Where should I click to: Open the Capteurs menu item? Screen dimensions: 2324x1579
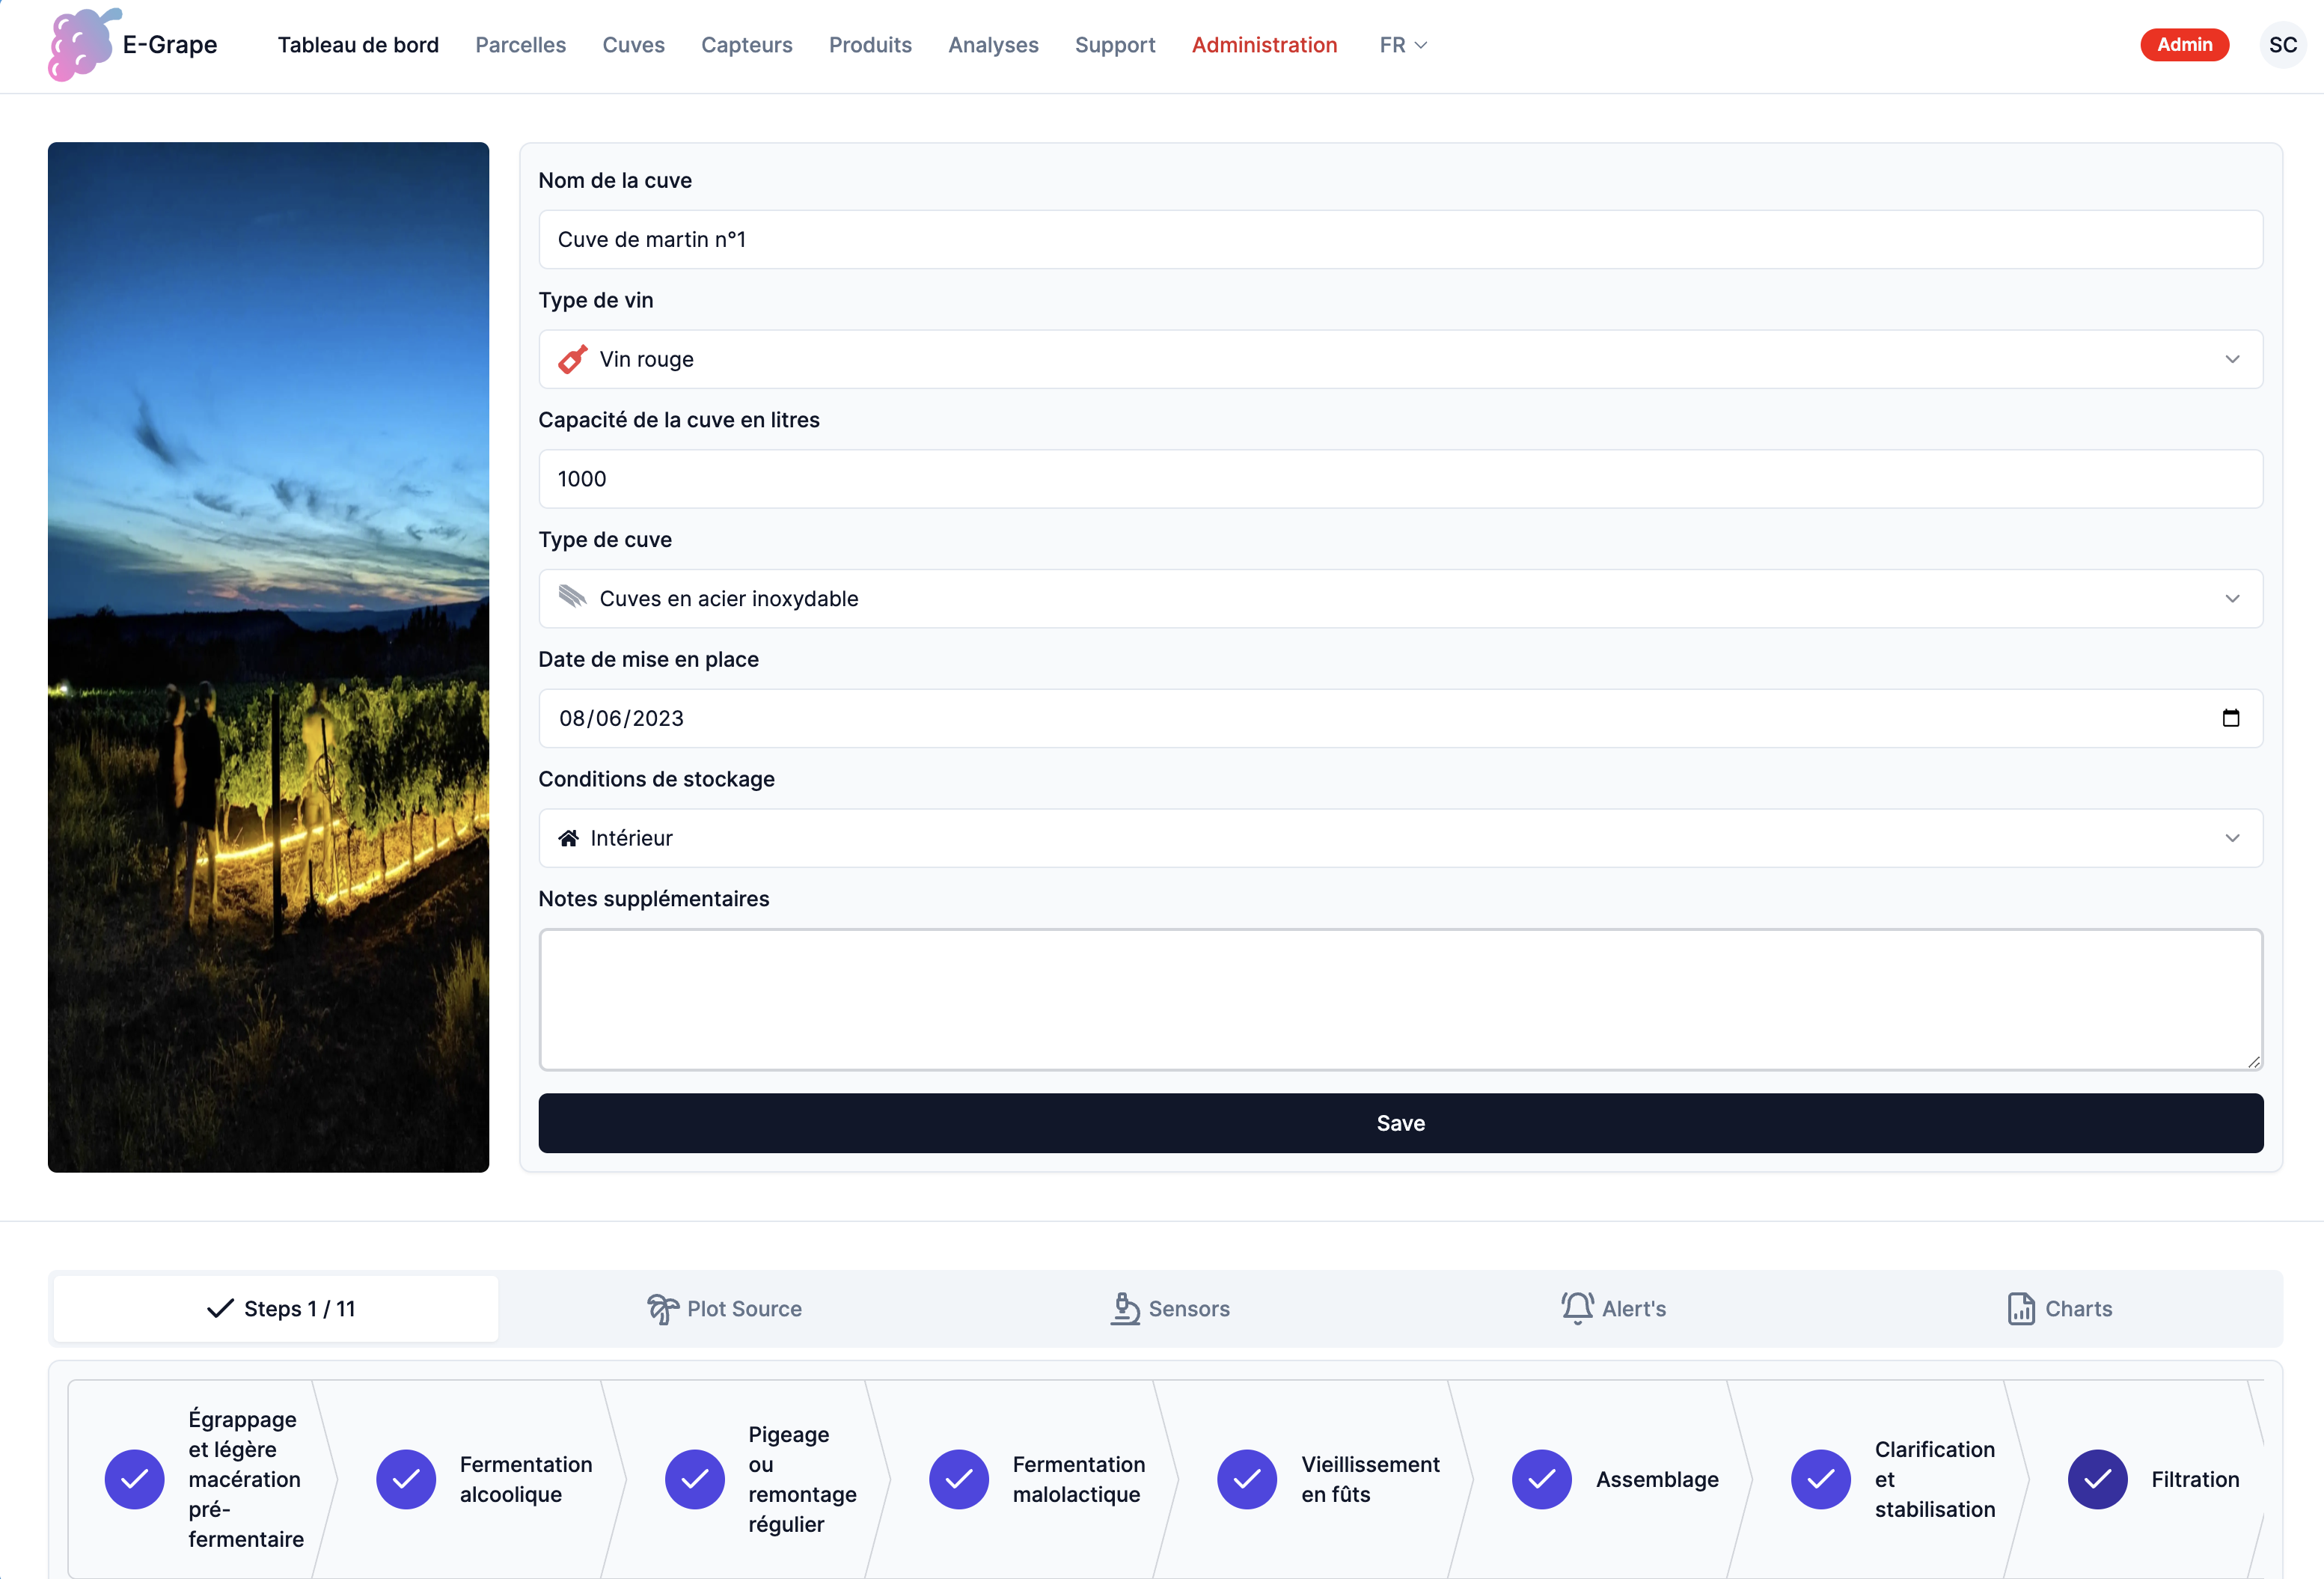746,45
